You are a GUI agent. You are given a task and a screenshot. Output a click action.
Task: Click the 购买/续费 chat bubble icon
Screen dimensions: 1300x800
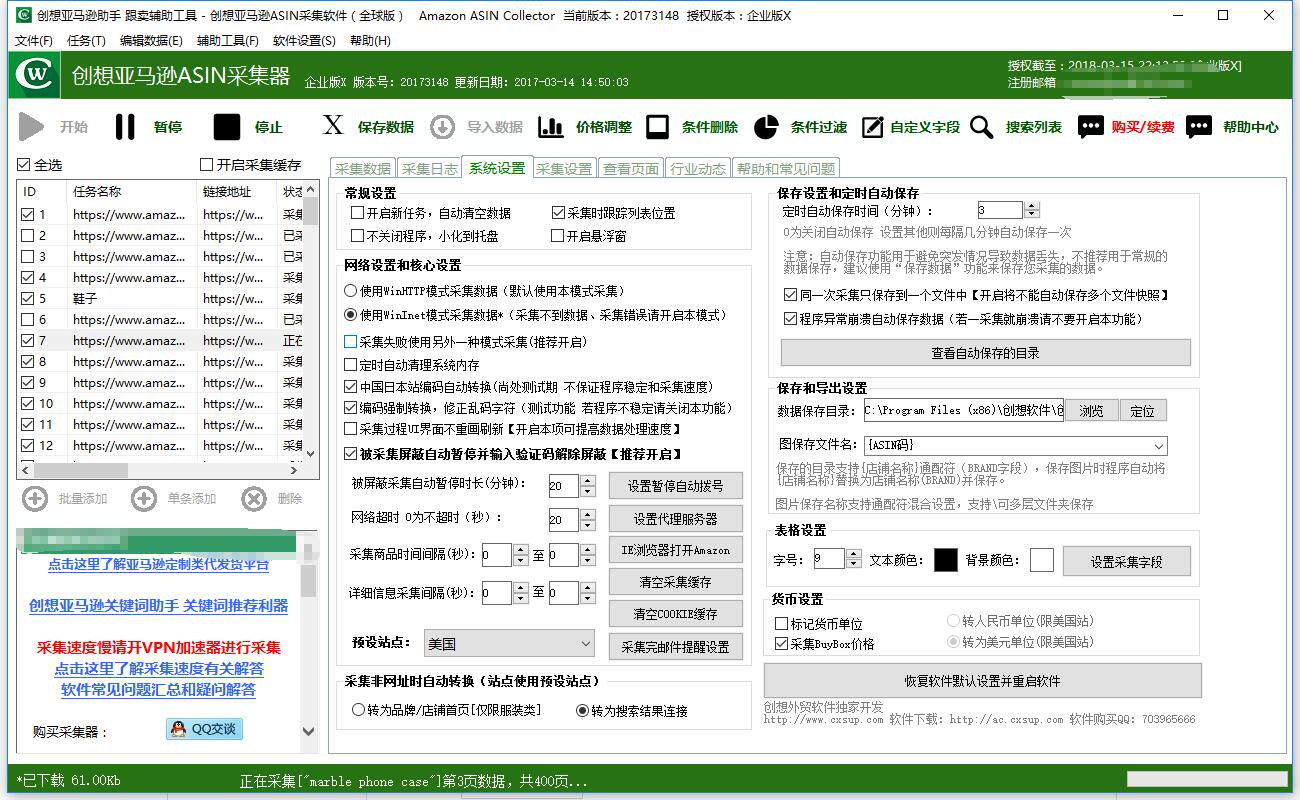pos(1090,127)
